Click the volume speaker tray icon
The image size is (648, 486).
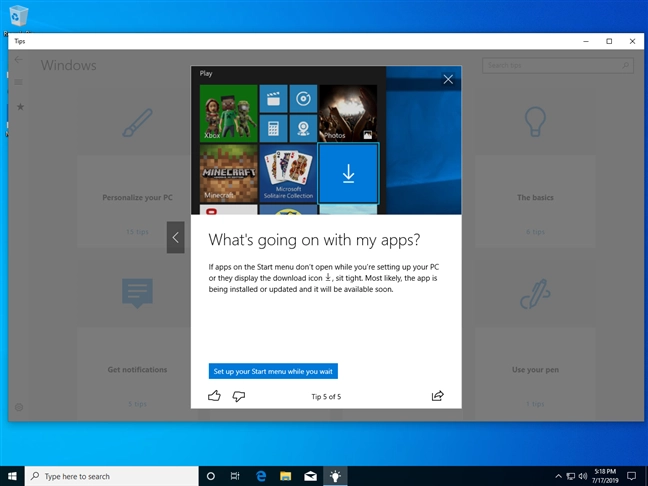point(583,476)
